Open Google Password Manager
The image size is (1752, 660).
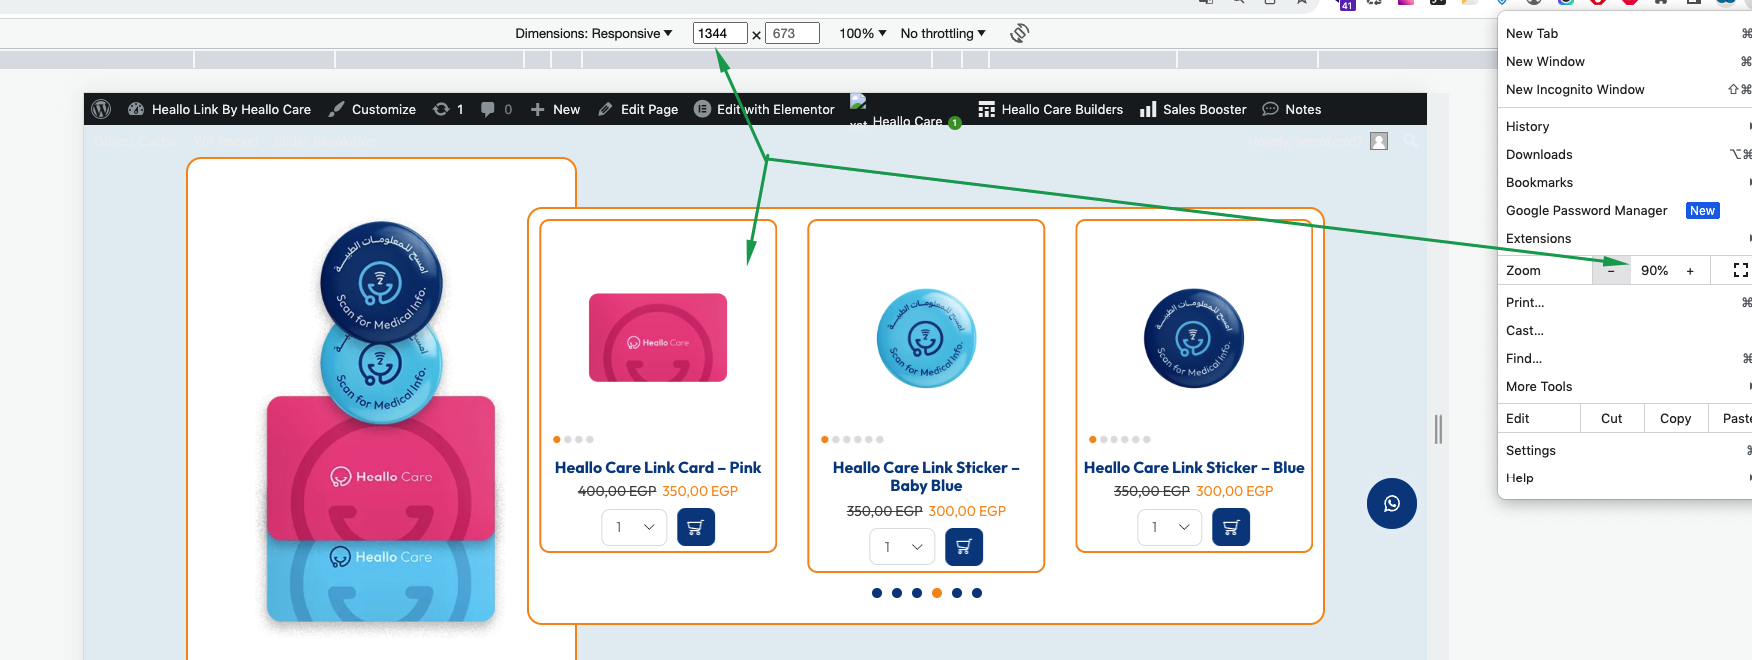[x=1625, y=210]
